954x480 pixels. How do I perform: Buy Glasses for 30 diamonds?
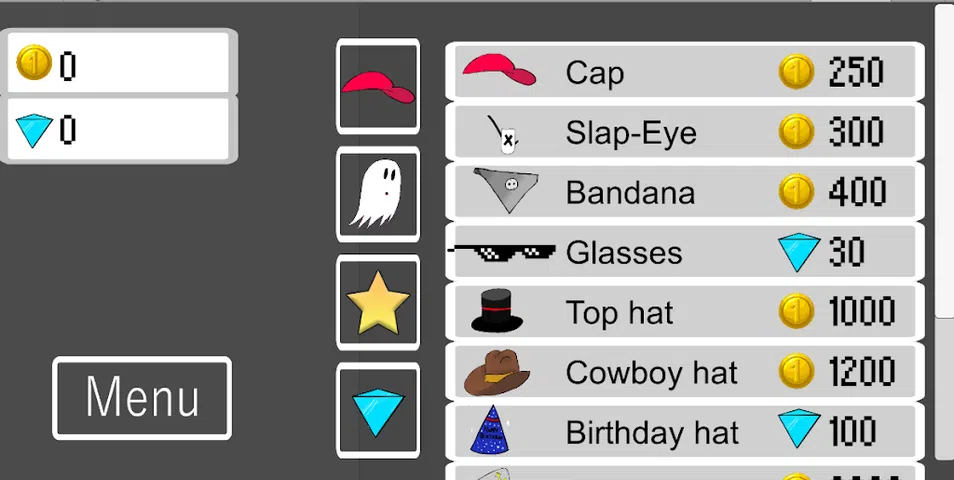[x=685, y=251]
